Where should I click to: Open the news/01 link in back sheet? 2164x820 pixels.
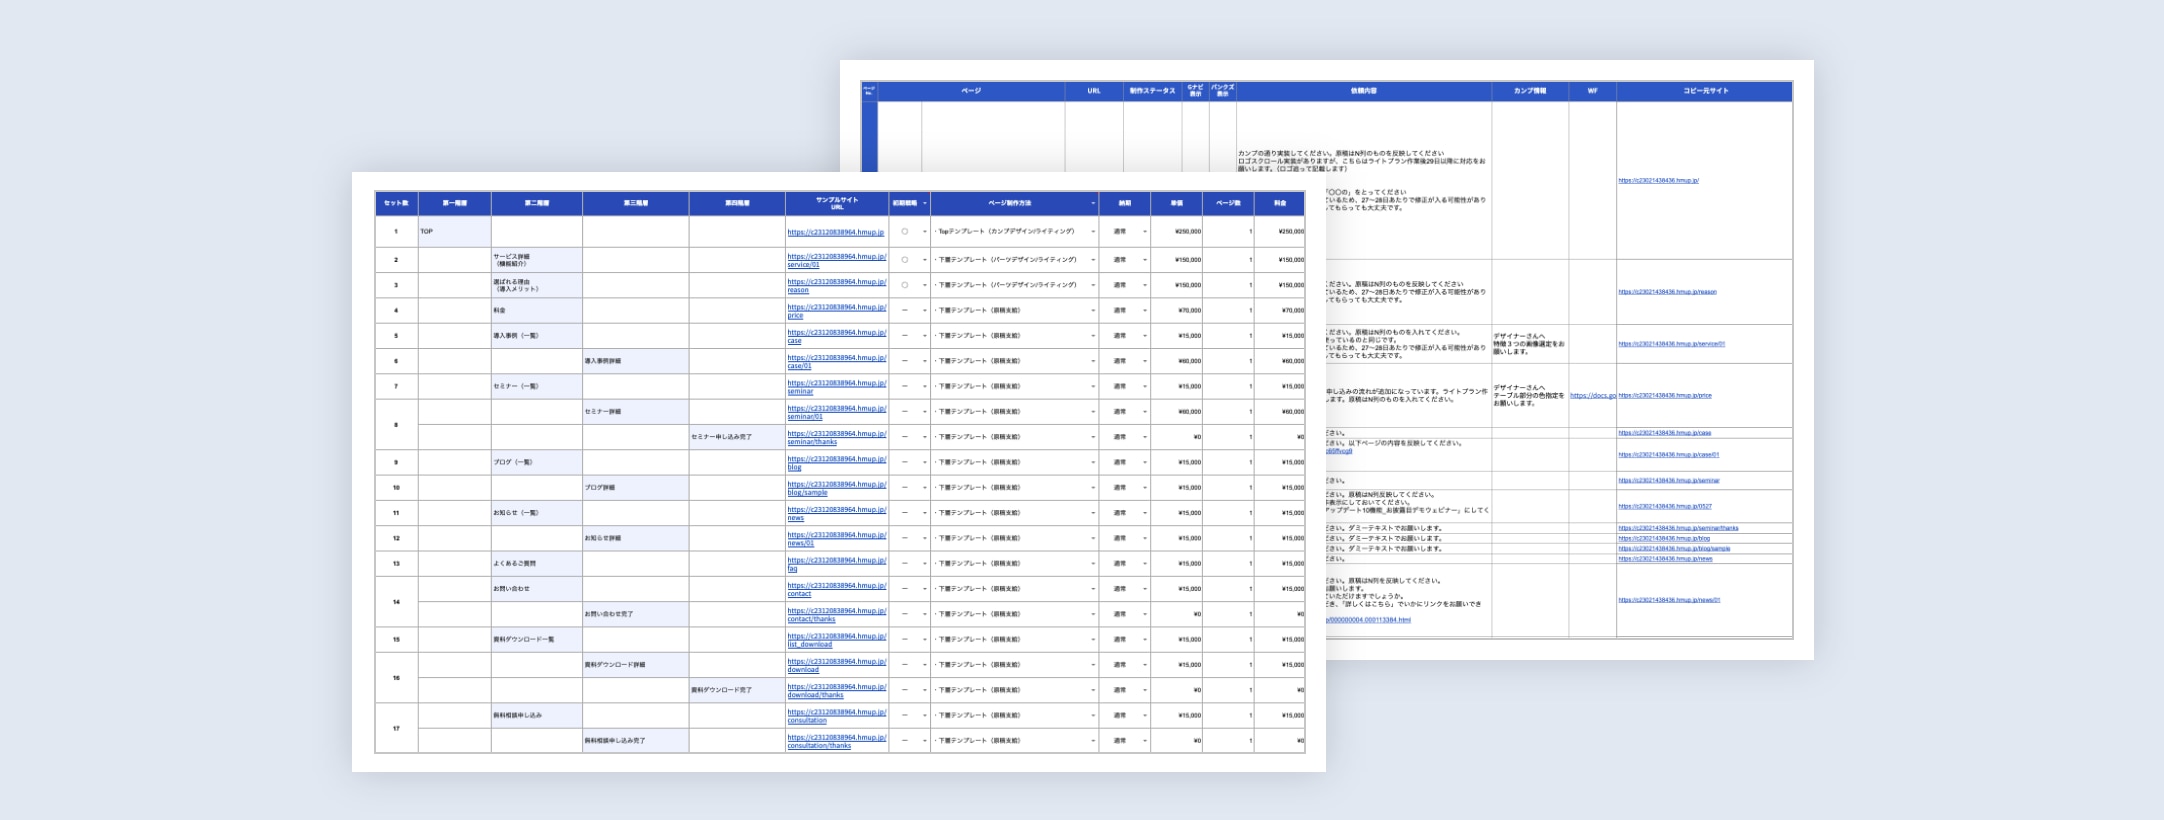[1669, 600]
